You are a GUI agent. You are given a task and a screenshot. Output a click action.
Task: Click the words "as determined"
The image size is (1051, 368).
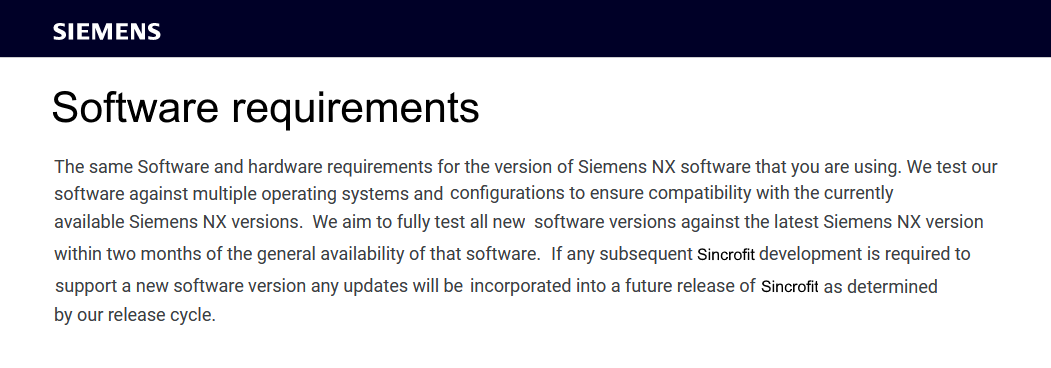(x=880, y=287)
